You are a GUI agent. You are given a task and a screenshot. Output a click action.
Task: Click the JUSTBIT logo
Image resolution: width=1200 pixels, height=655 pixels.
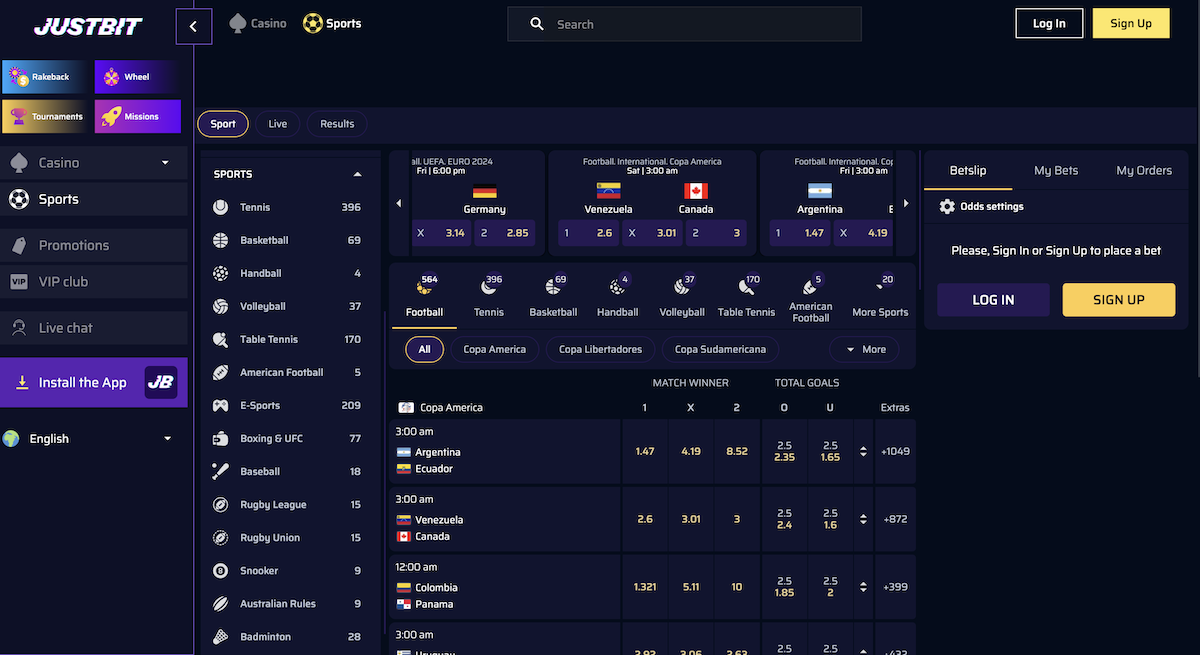(x=88, y=26)
